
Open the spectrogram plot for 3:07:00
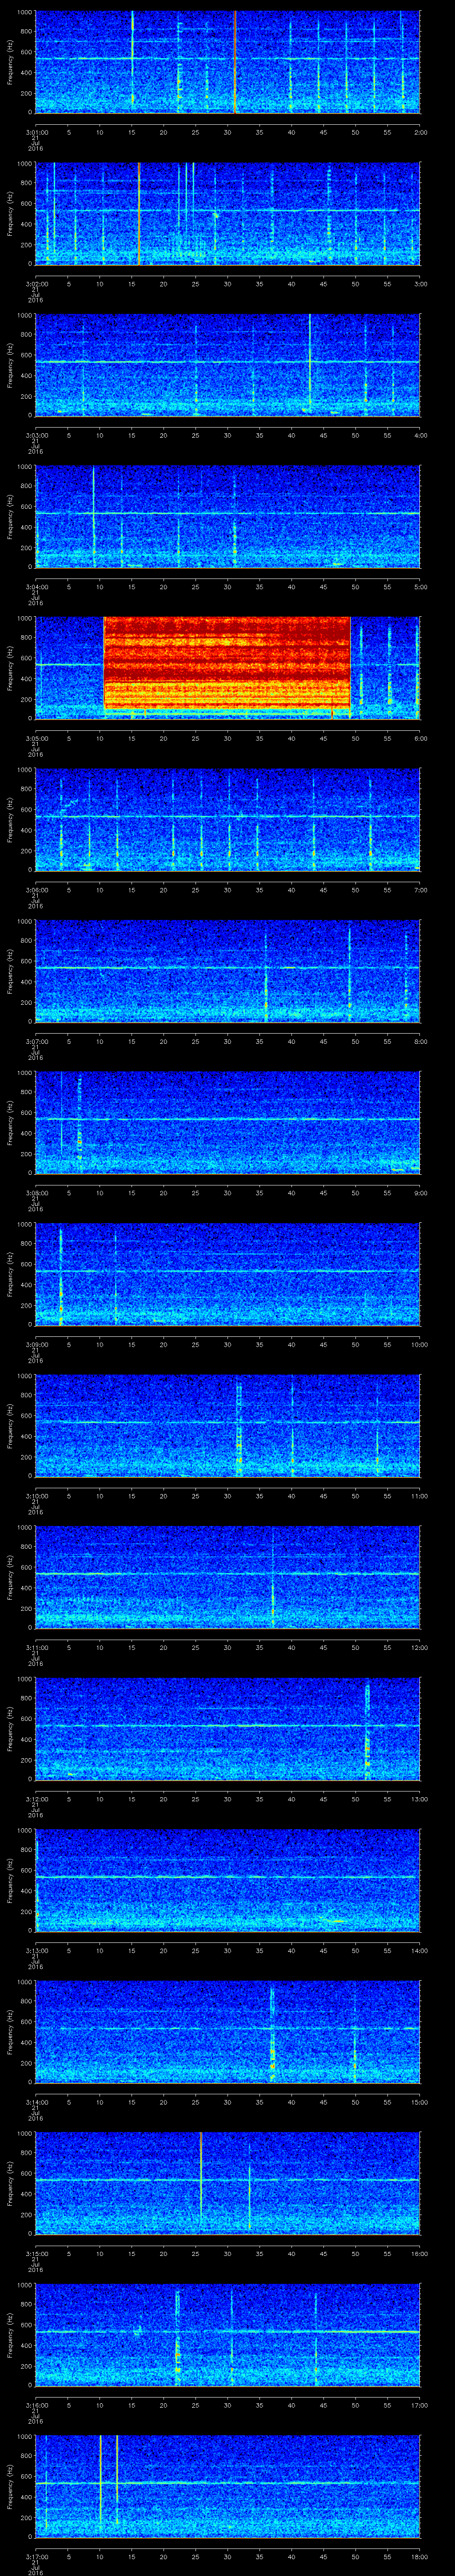228,971
